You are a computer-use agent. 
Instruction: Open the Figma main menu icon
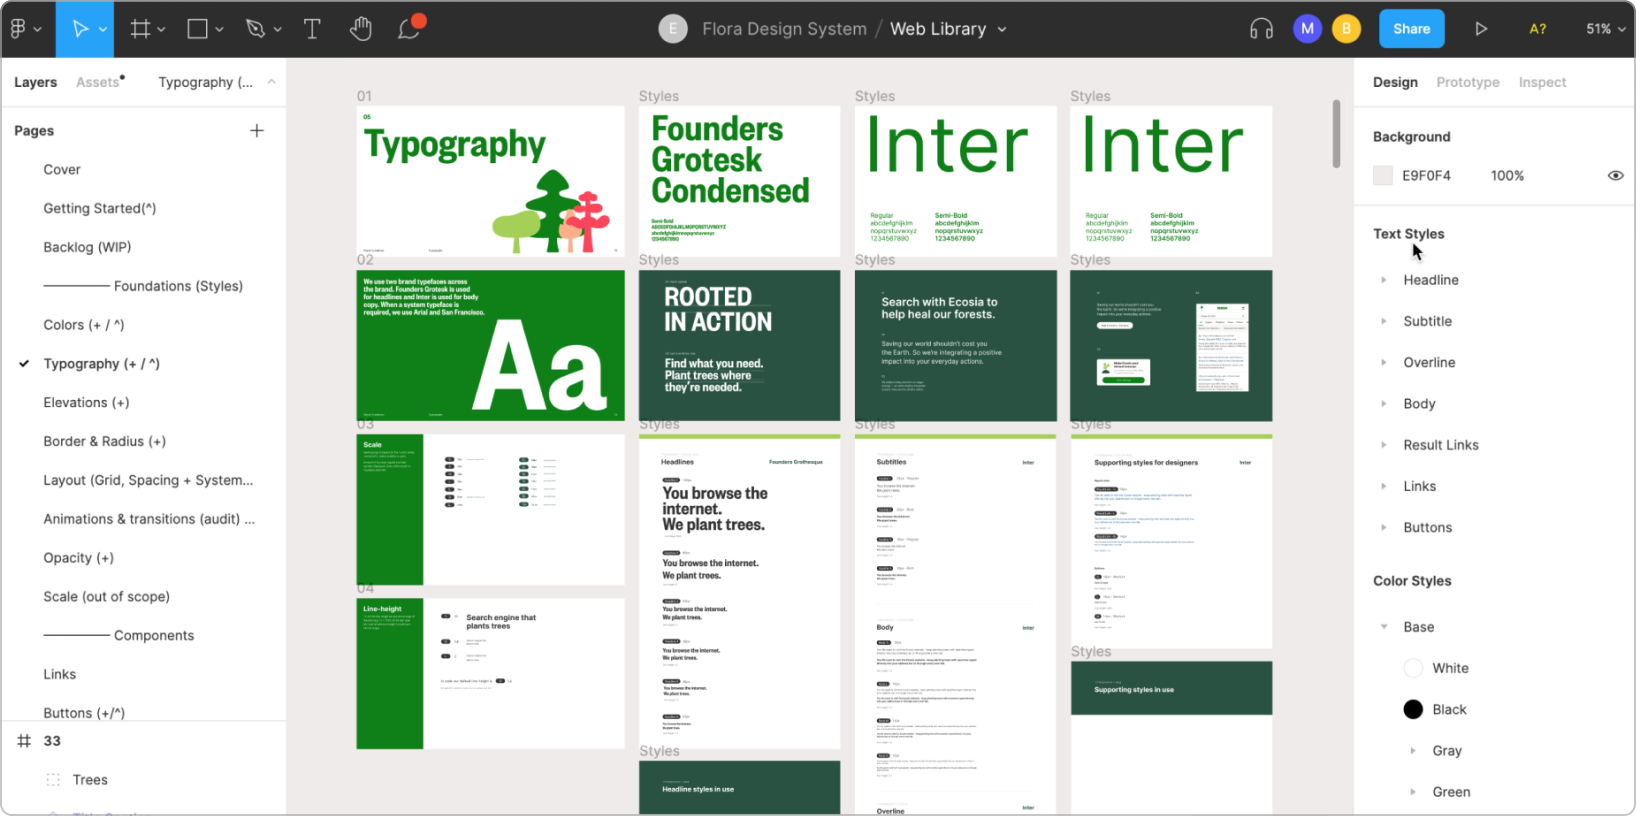click(18, 29)
